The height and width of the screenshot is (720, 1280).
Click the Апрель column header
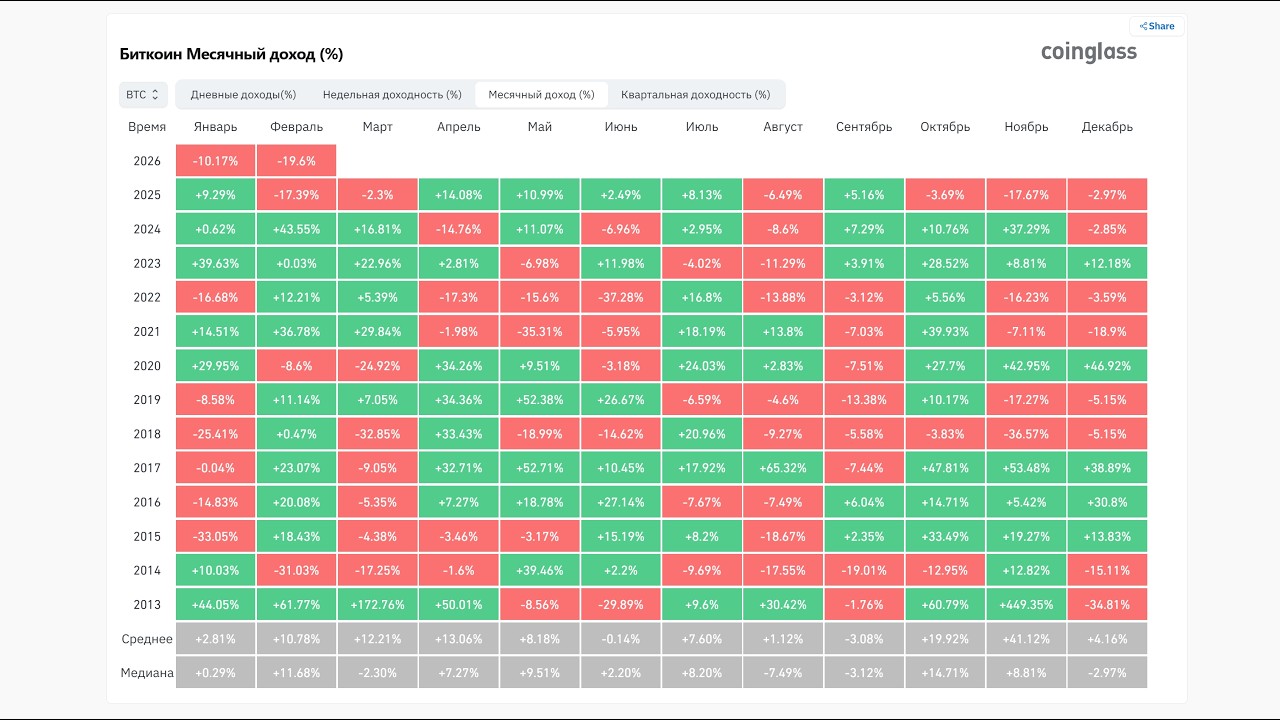tap(459, 127)
